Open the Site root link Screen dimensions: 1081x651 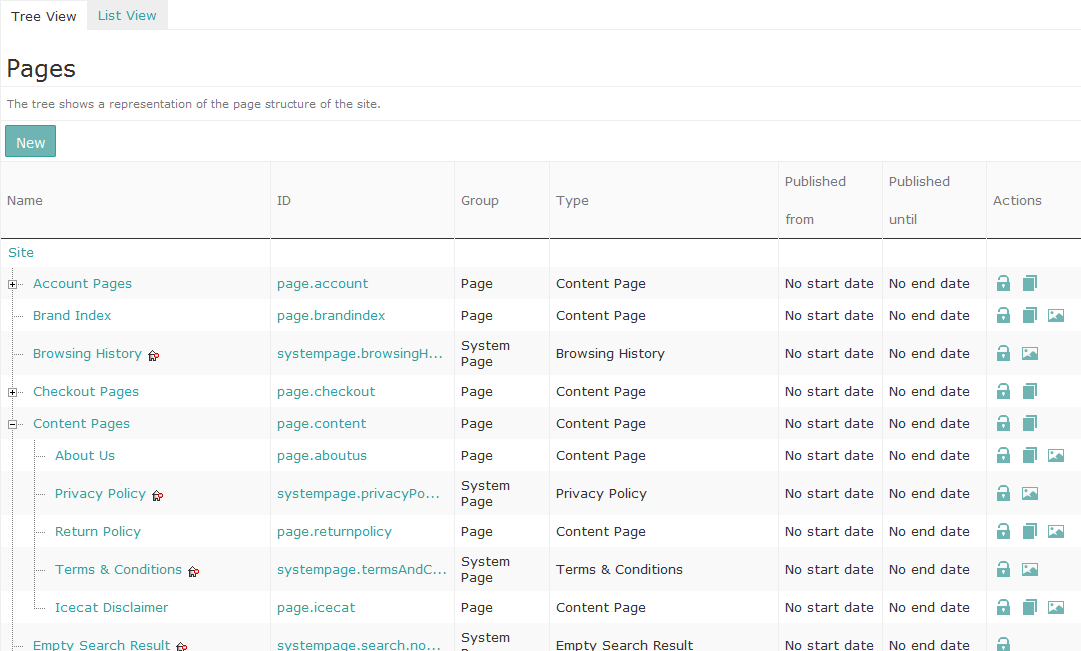tap(20, 252)
